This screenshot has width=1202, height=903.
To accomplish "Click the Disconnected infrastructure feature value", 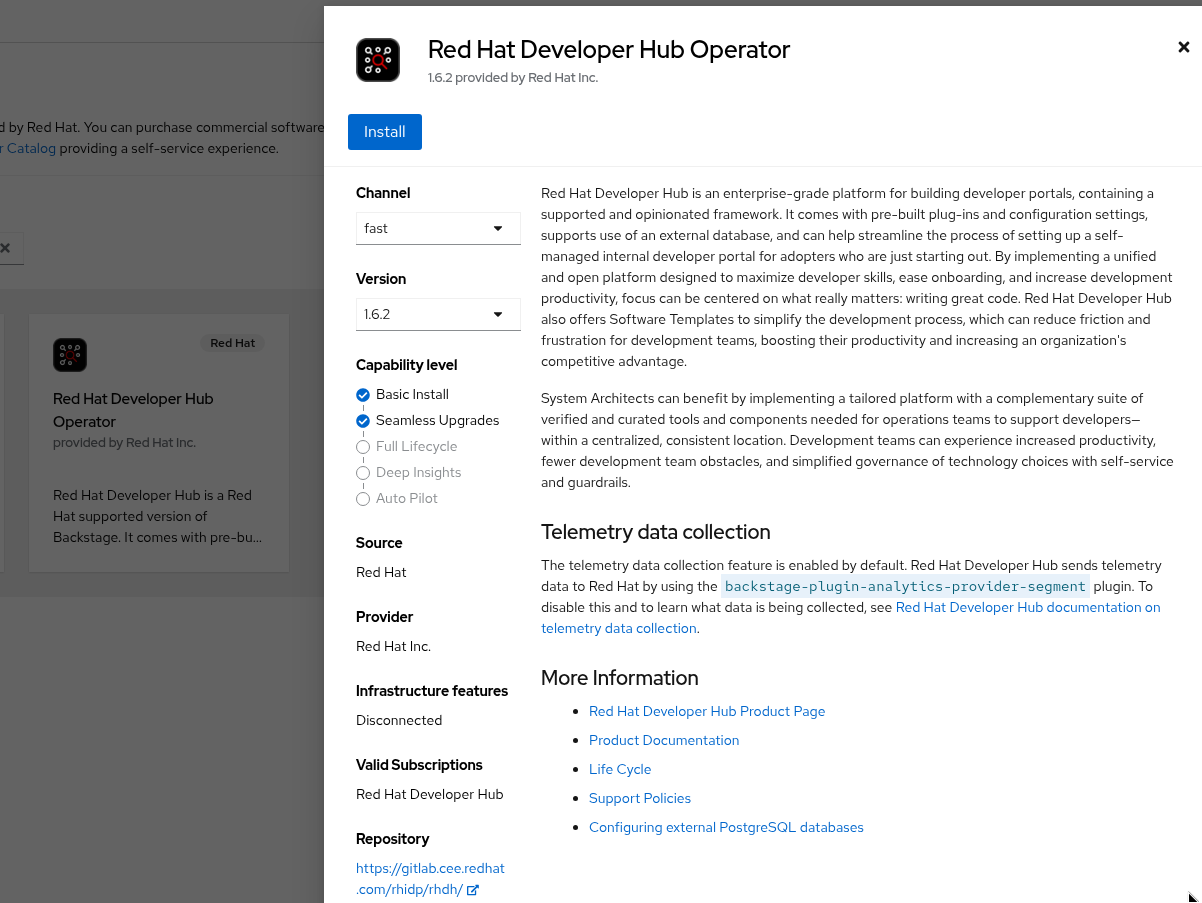I will 399,720.
